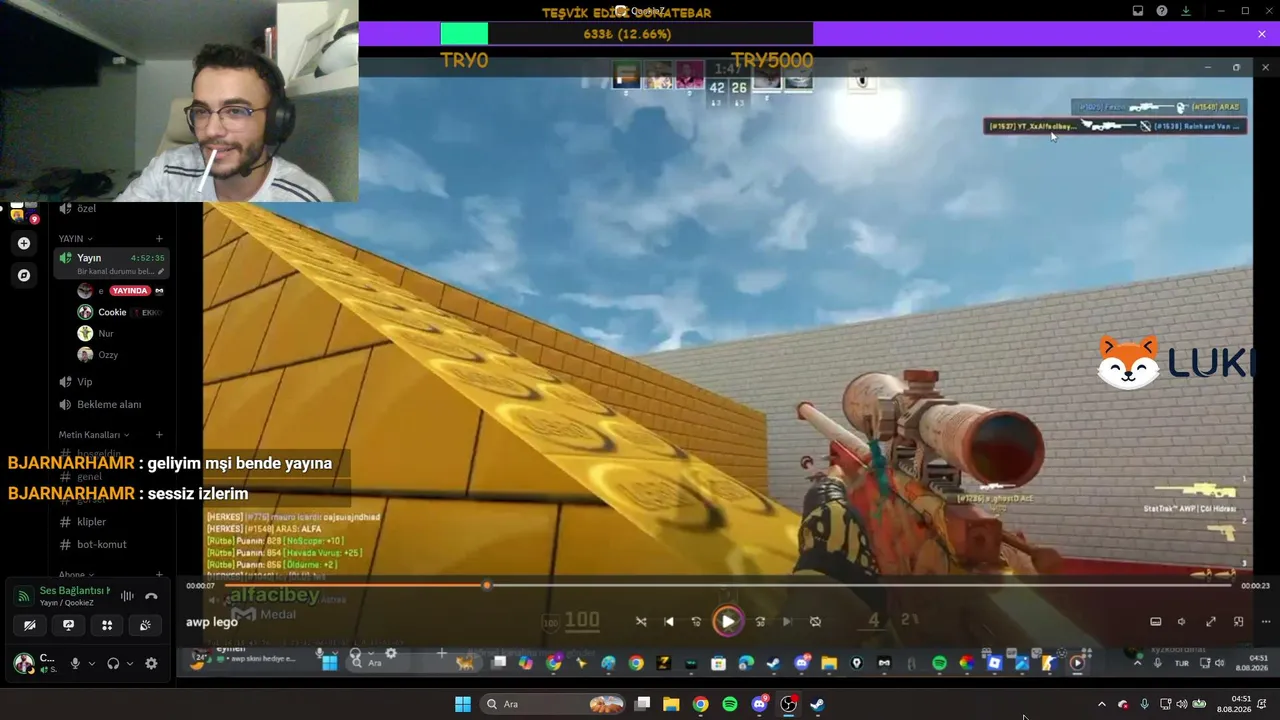Expand the video player to fullscreen

(x=1210, y=621)
